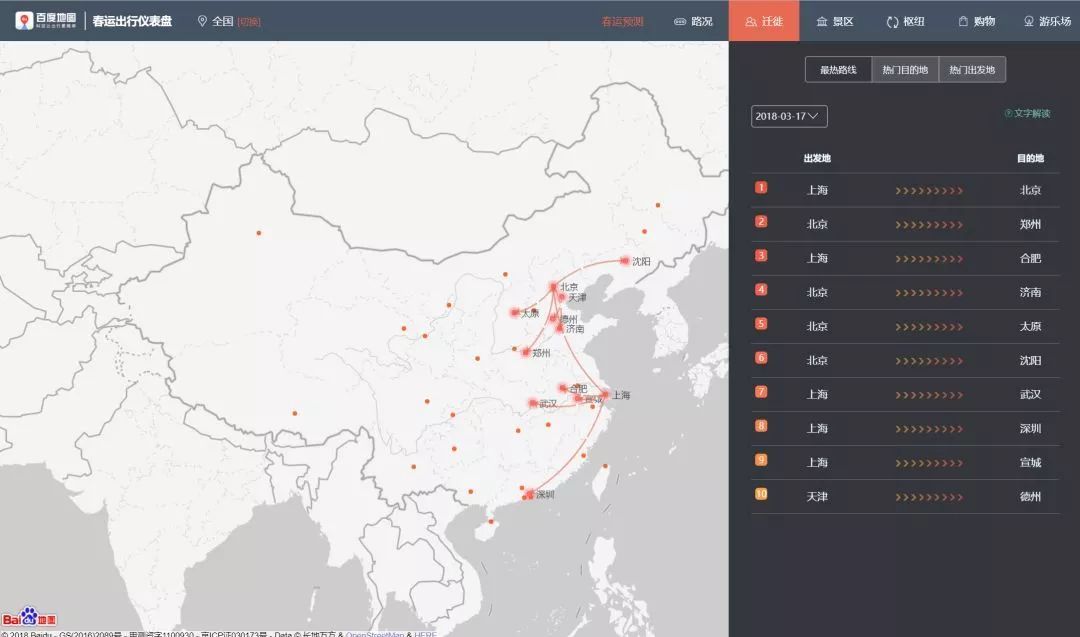Click 切换 to change the region

click(x=249, y=21)
